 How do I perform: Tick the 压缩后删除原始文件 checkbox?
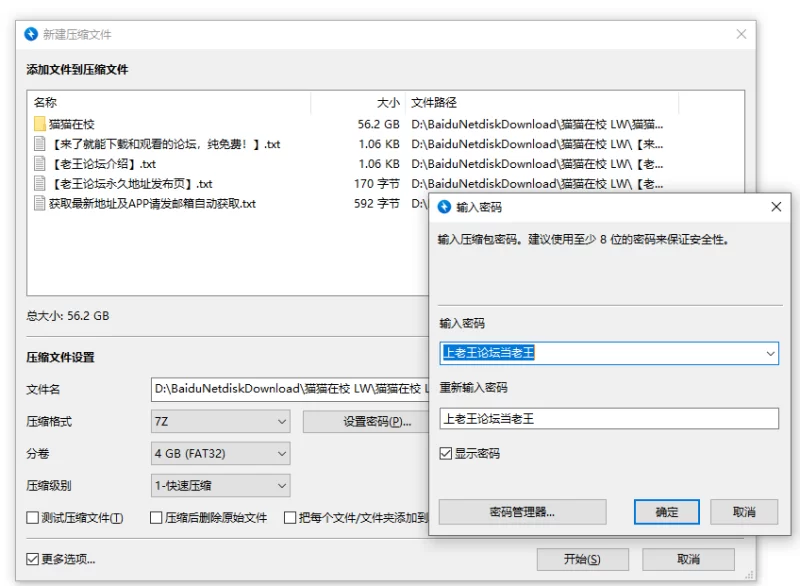coord(156,518)
